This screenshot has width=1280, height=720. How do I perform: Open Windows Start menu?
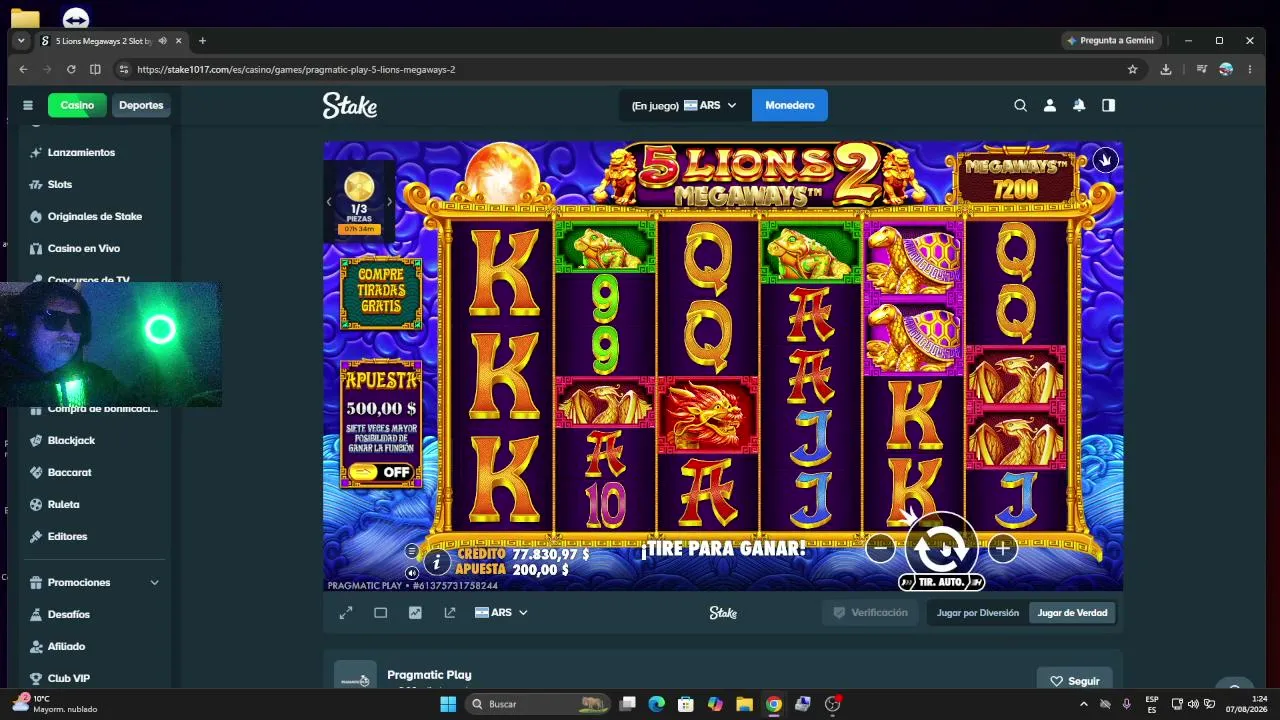[x=448, y=704]
